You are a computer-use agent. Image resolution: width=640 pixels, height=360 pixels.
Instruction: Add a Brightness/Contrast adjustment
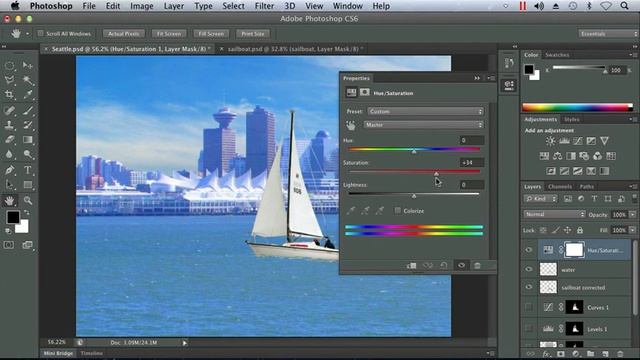[x=550, y=141]
